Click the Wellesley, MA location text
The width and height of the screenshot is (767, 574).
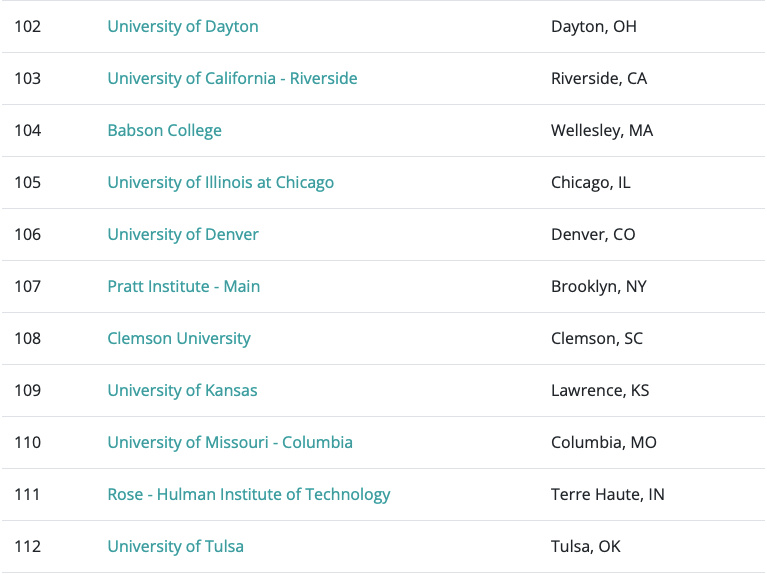coord(602,131)
